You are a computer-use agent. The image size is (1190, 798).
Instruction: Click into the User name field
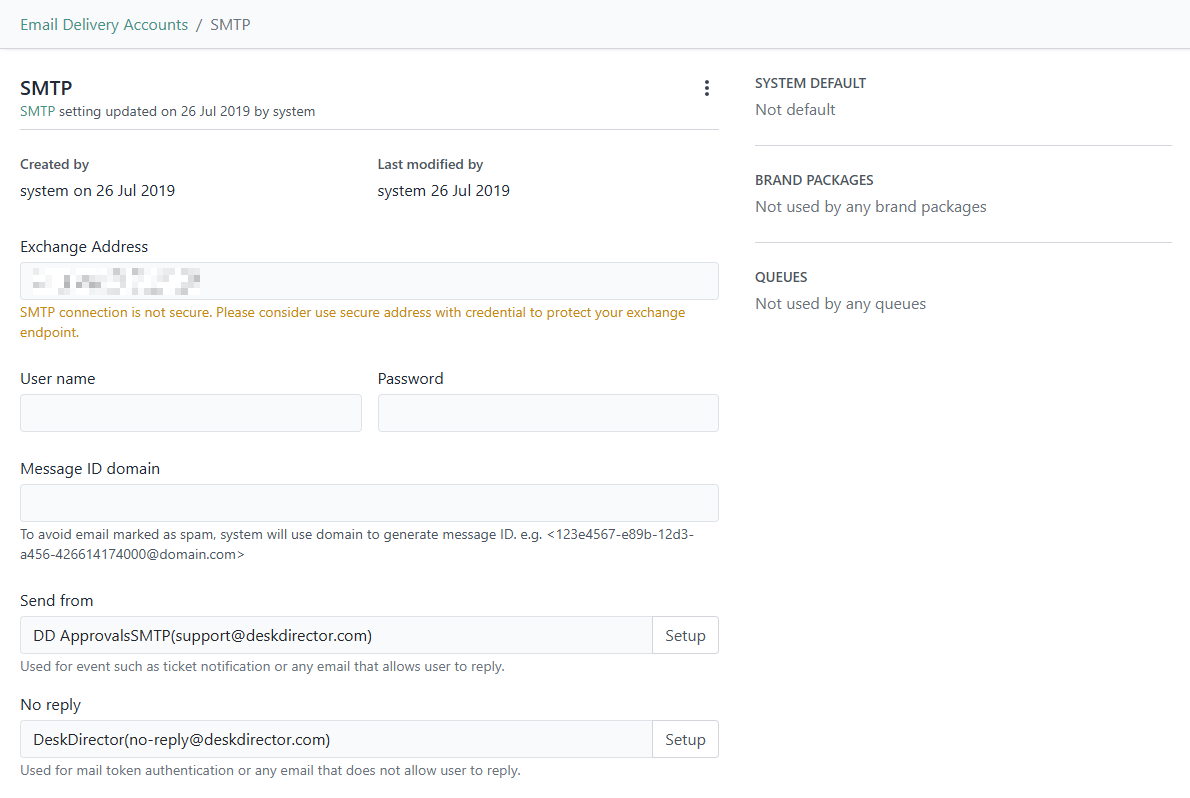coord(191,413)
